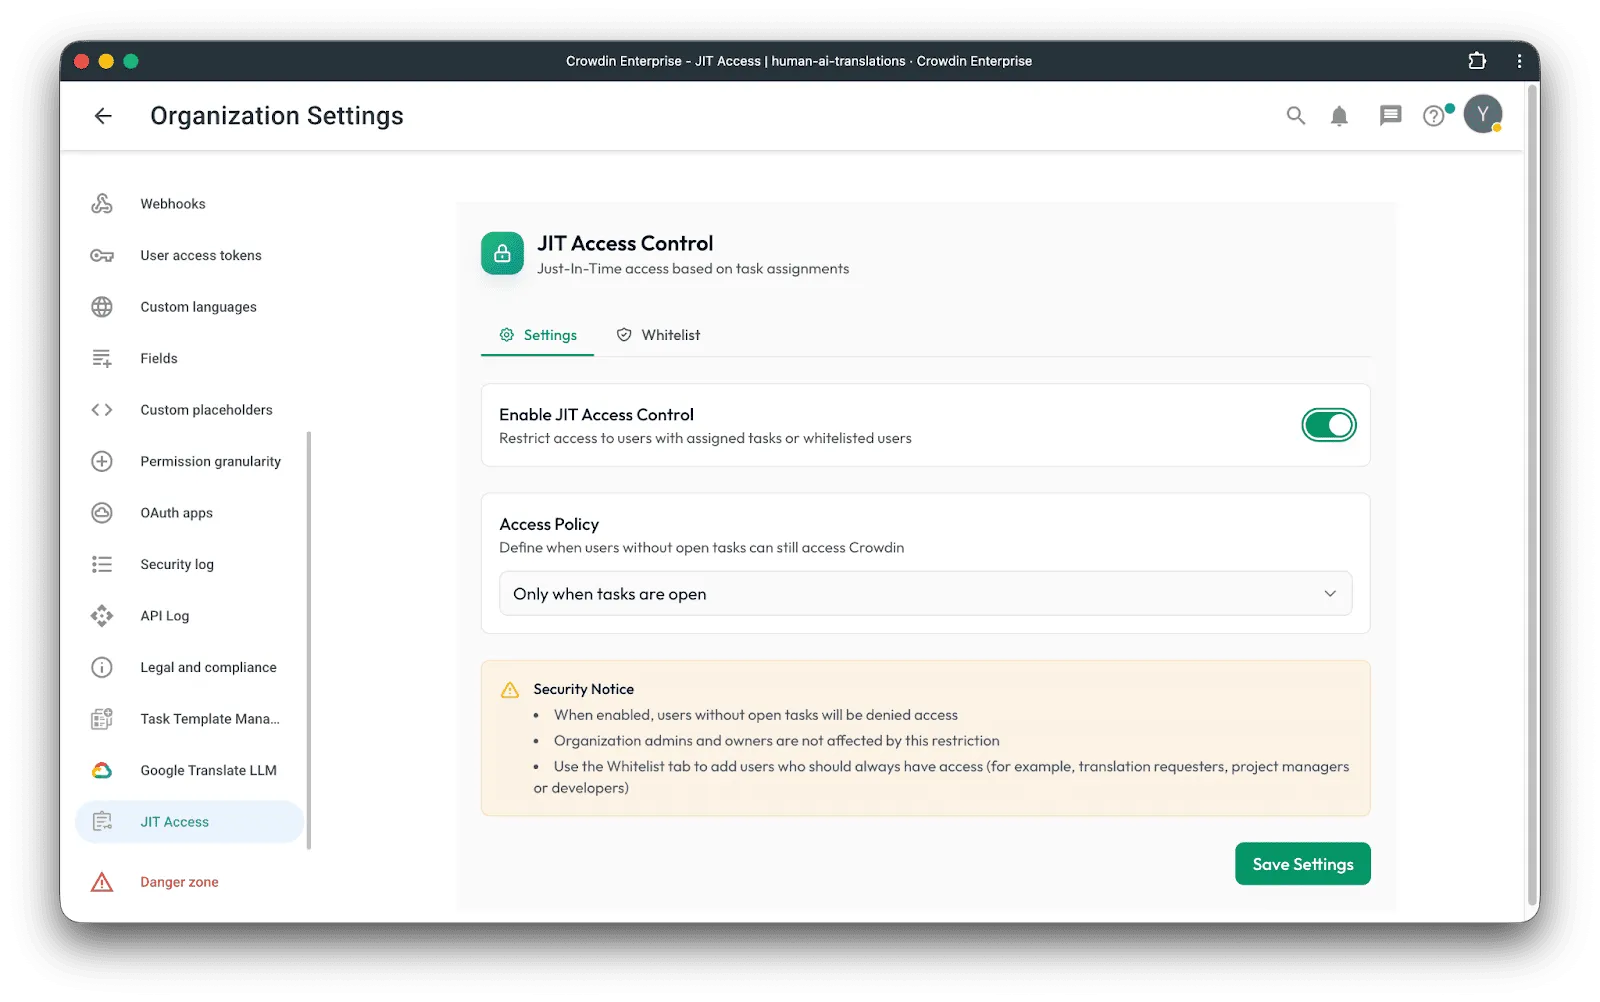Select the Settings tab
The image size is (1600, 1002).
click(x=538, y=335)
